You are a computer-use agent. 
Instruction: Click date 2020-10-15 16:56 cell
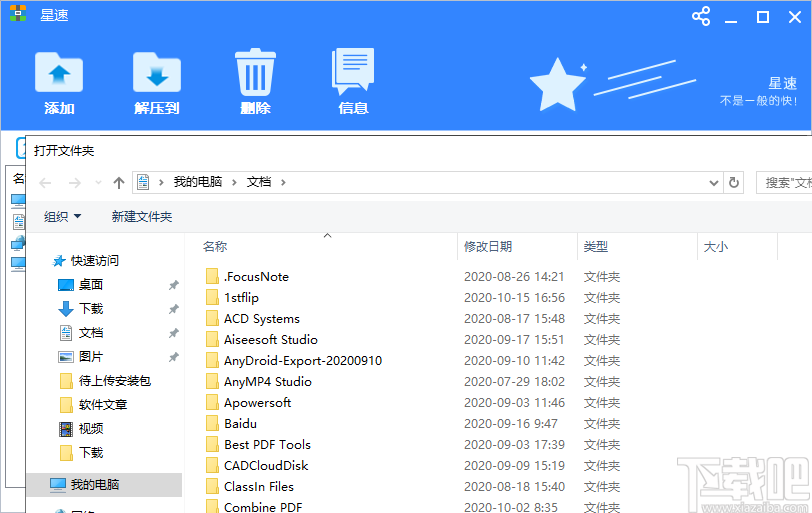tap(514, 298)
